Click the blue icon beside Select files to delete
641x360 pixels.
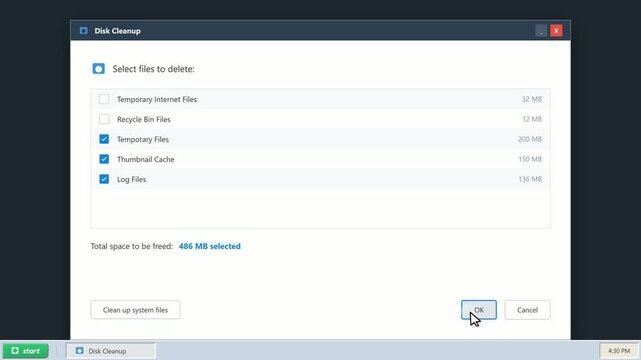99,69
